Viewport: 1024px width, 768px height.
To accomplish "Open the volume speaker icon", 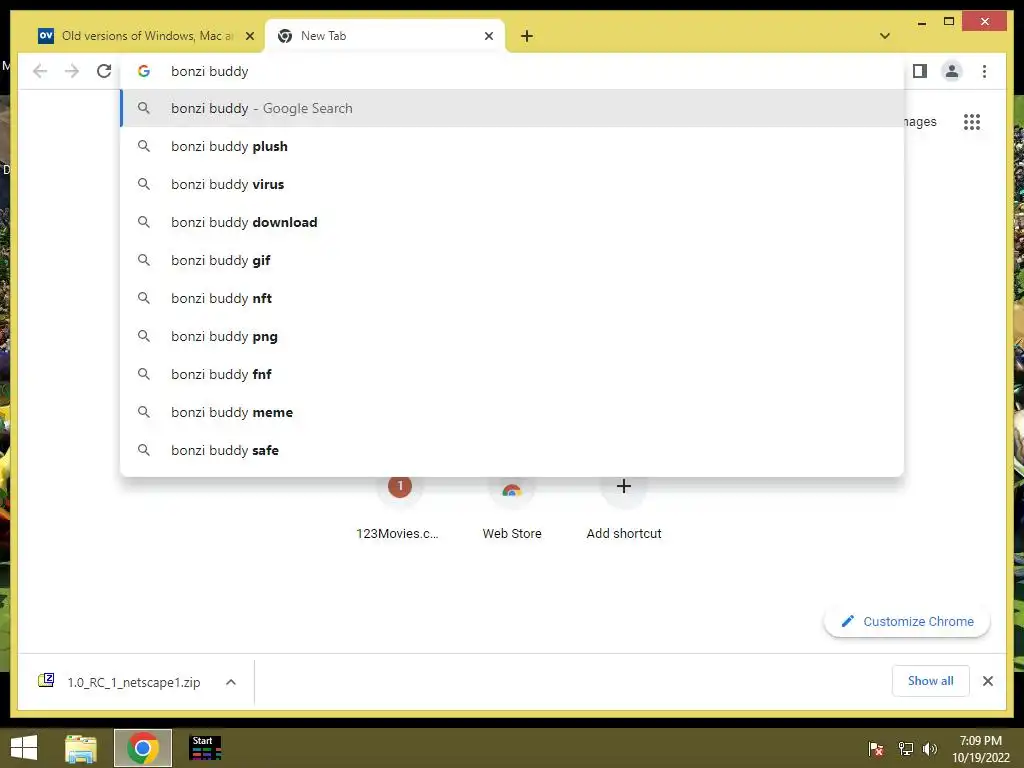I will tap(929, 749).
